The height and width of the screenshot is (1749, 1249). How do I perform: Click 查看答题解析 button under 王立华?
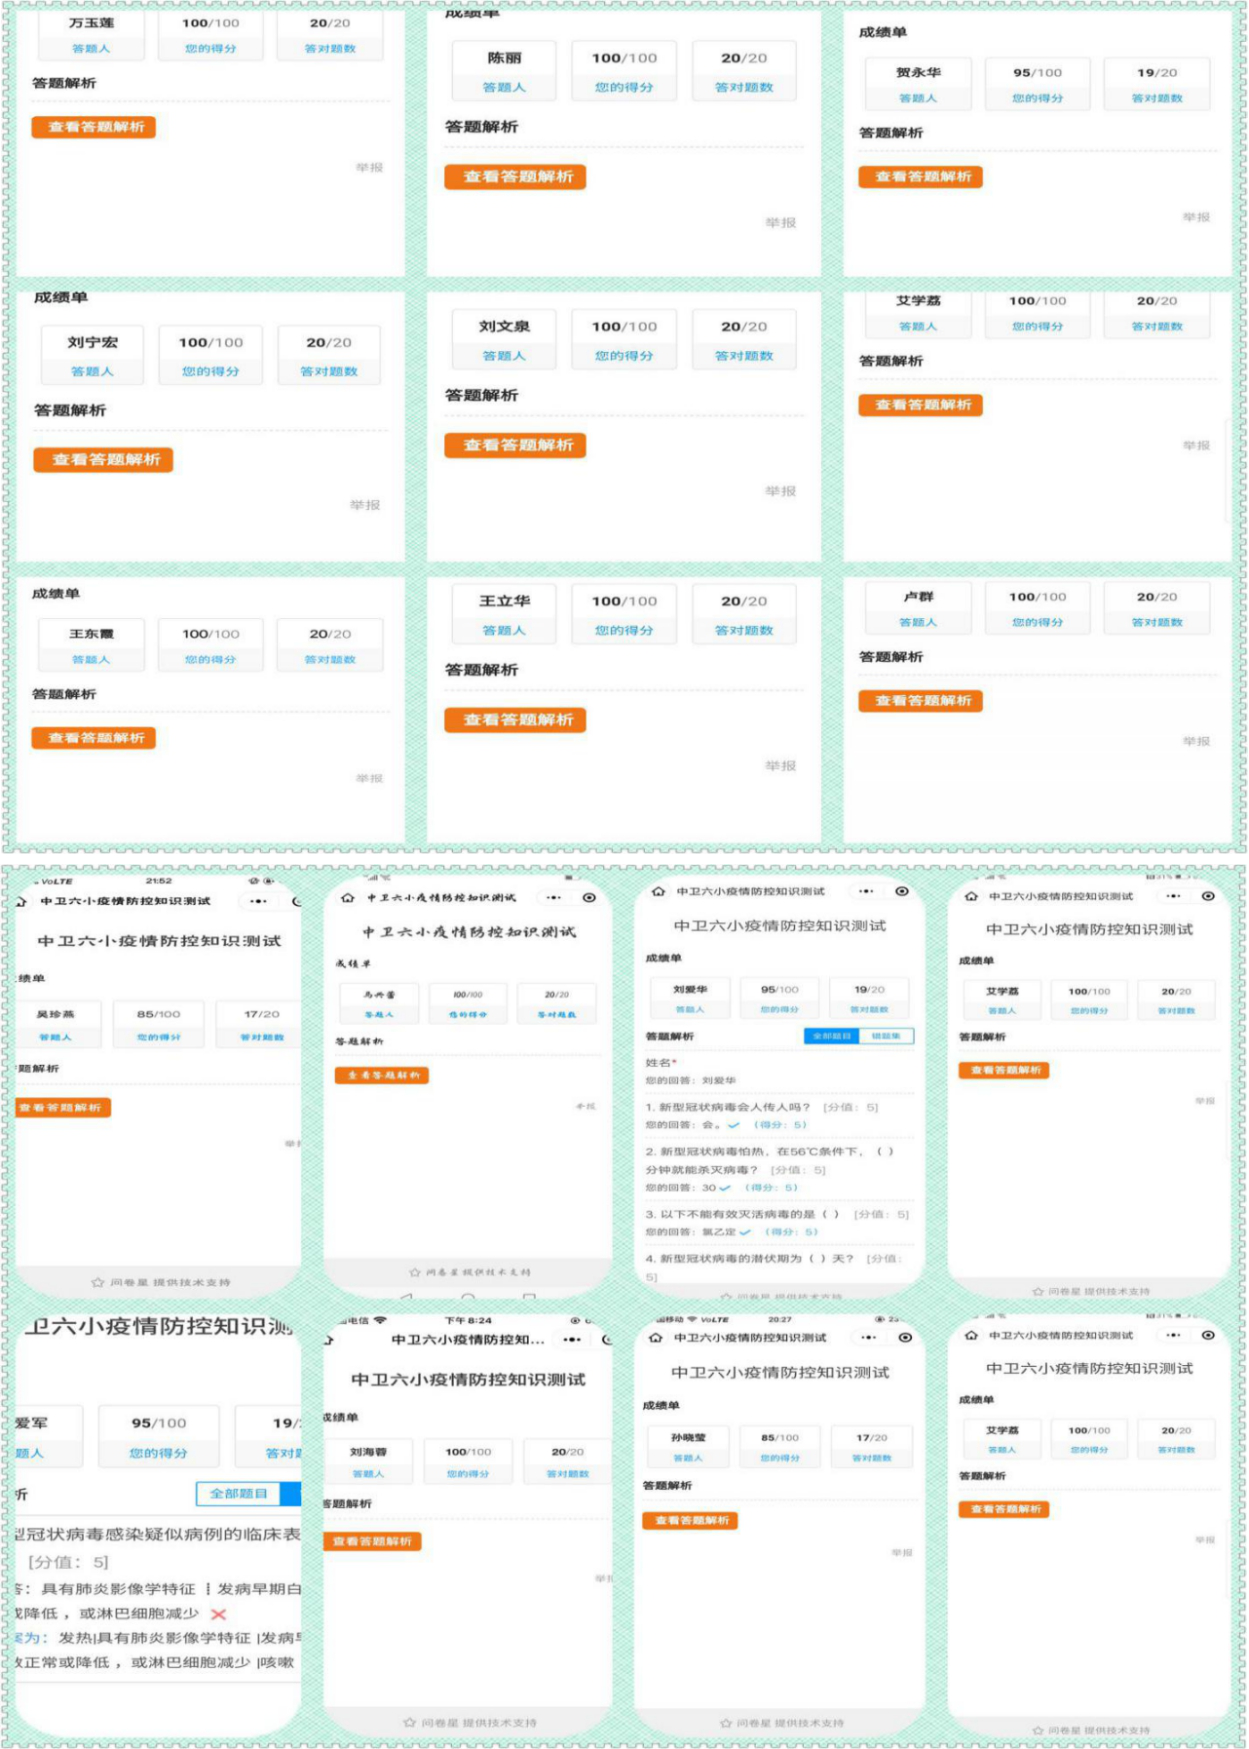click(516, 720)
